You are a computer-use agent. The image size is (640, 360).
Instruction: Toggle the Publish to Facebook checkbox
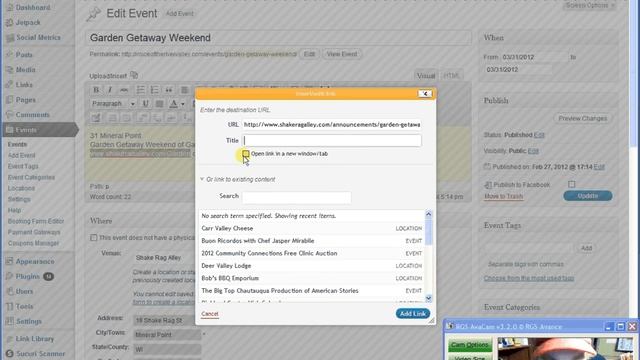571,184
